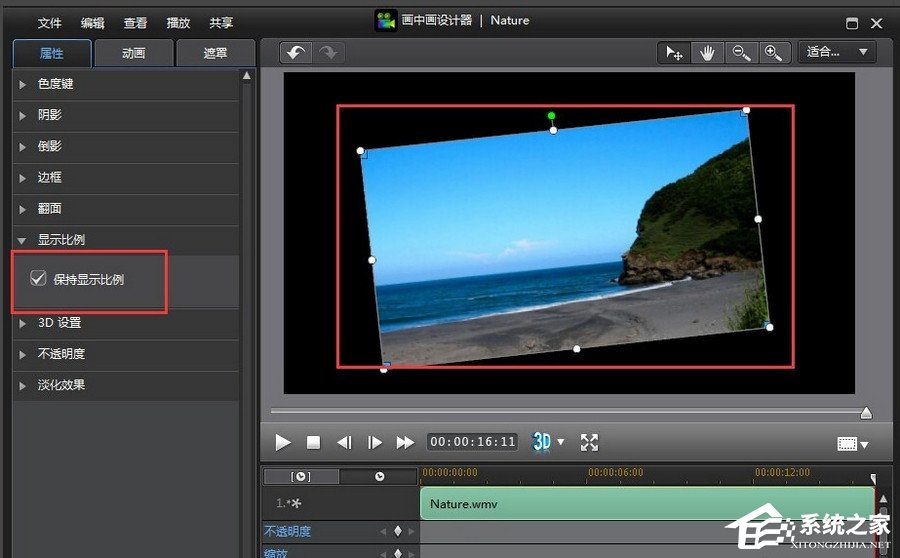Image resolution: width=900 pixels, height=558 pixels.
Task: Open the 遮罩 tab
Action: click(x=215, y=54)
